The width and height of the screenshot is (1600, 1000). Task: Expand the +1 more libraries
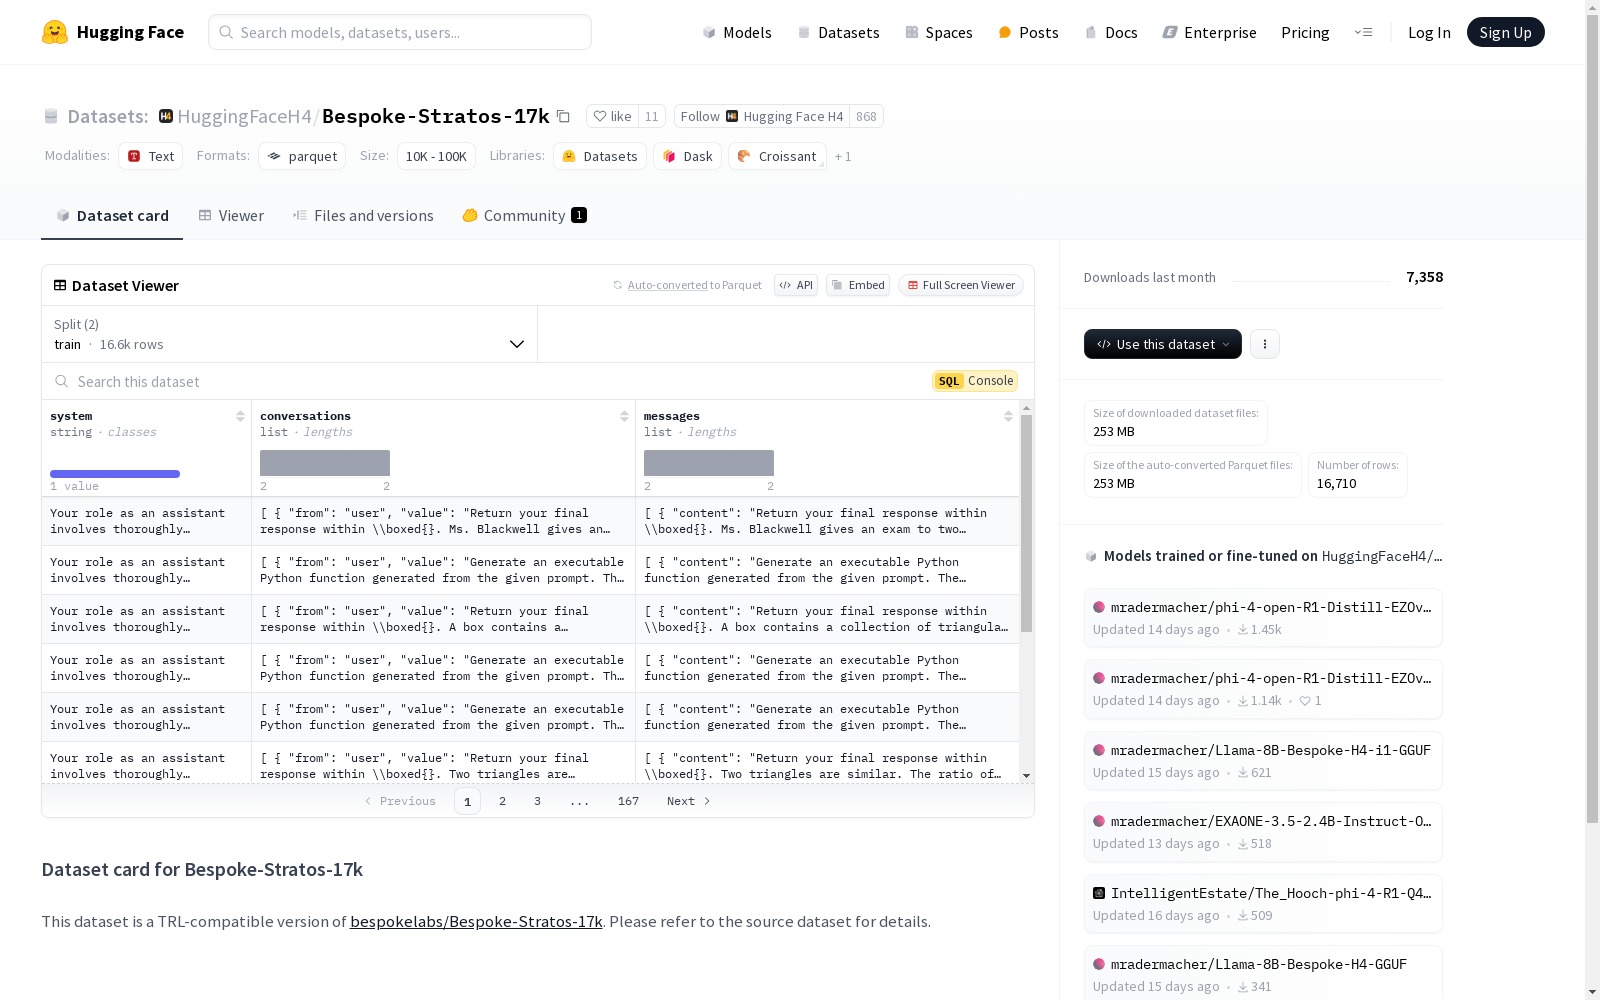[x=843, y=156]
